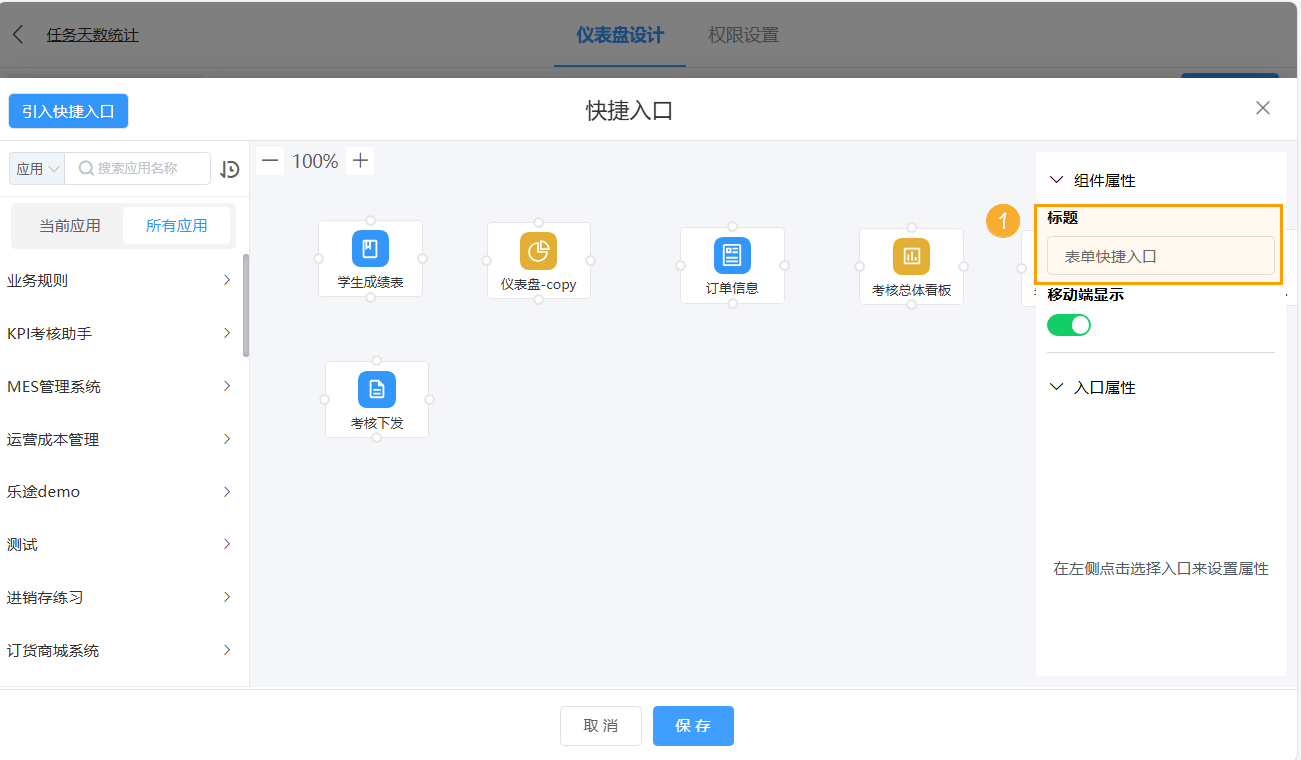Select the 学生成绩表 form icon
The image size is (1301, 760).
coord(370,249)
